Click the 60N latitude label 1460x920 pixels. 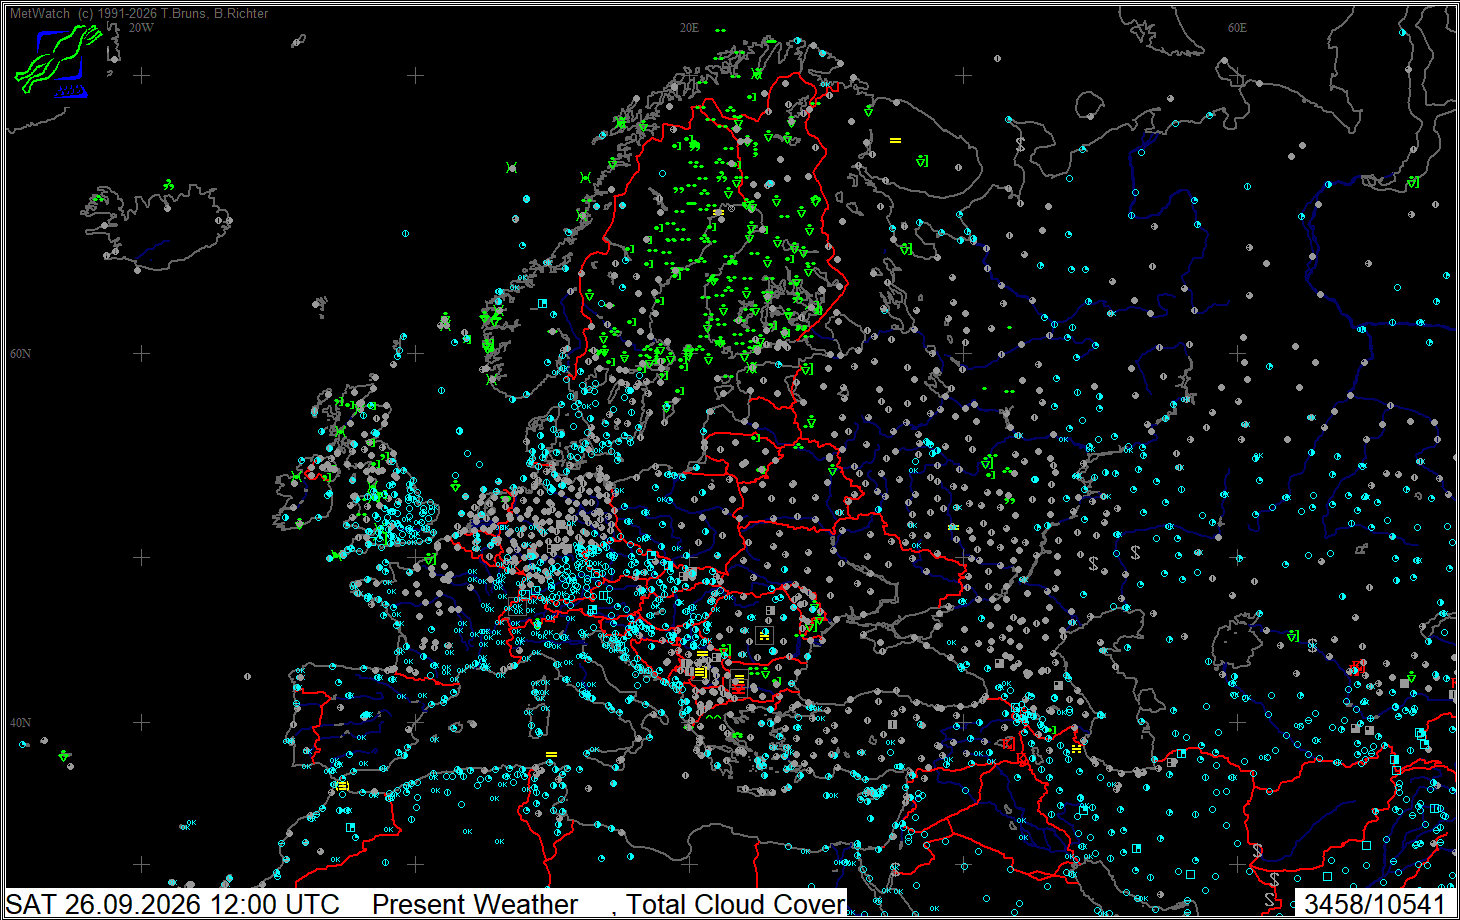20,354
